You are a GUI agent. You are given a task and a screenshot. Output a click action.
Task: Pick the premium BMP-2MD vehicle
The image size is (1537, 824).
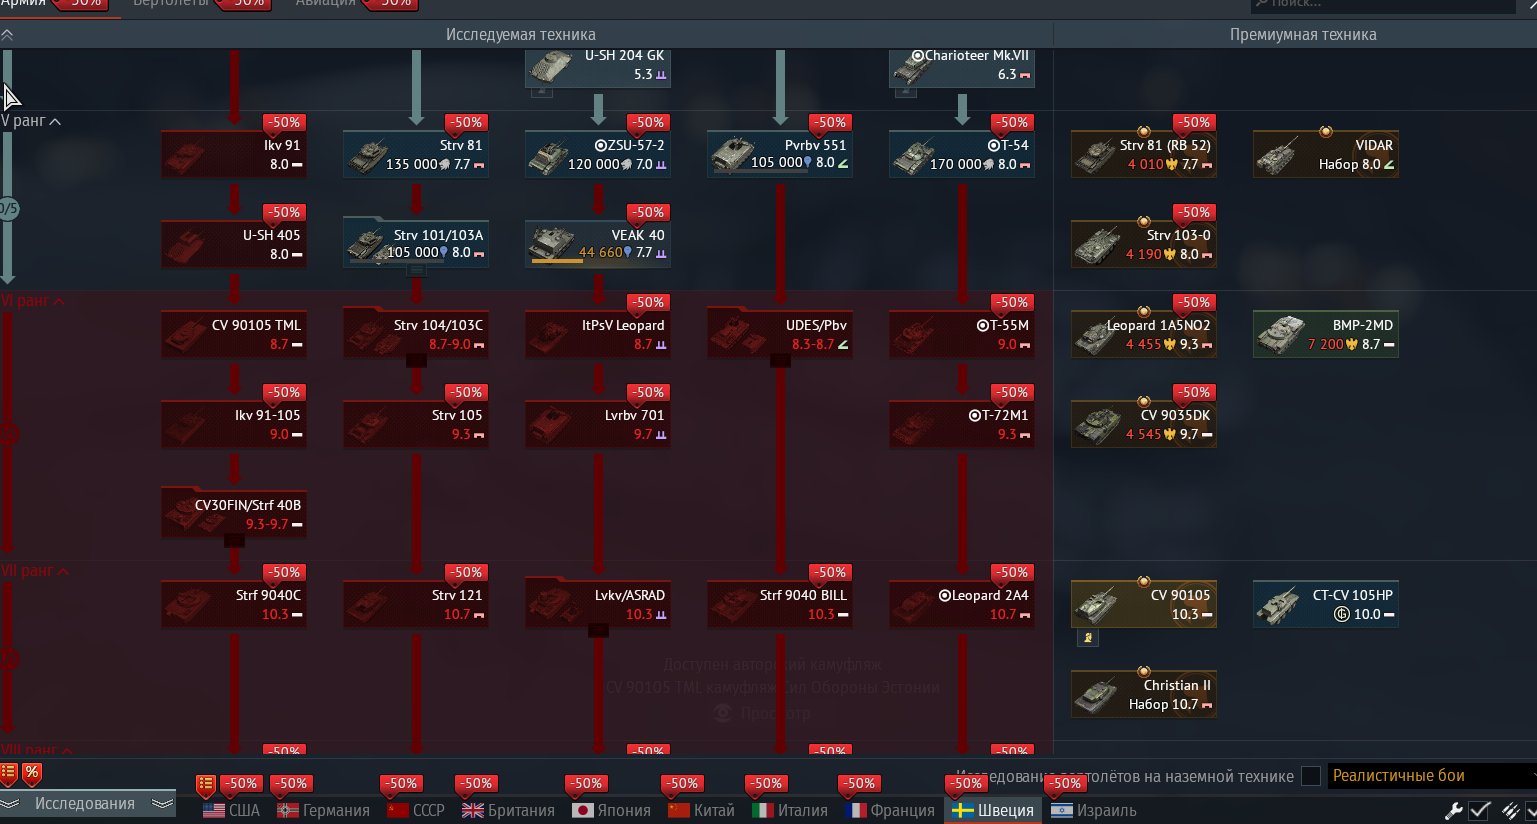coord(1325,335)
